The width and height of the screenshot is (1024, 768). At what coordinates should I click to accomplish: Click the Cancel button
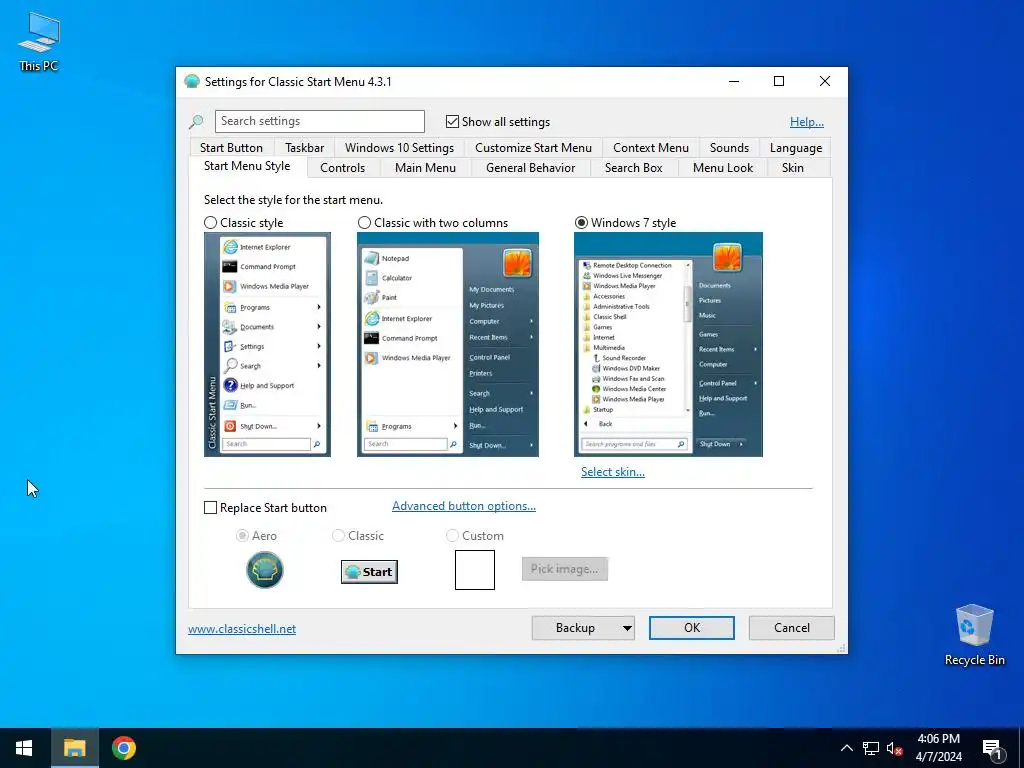click(x=792, y=628)
